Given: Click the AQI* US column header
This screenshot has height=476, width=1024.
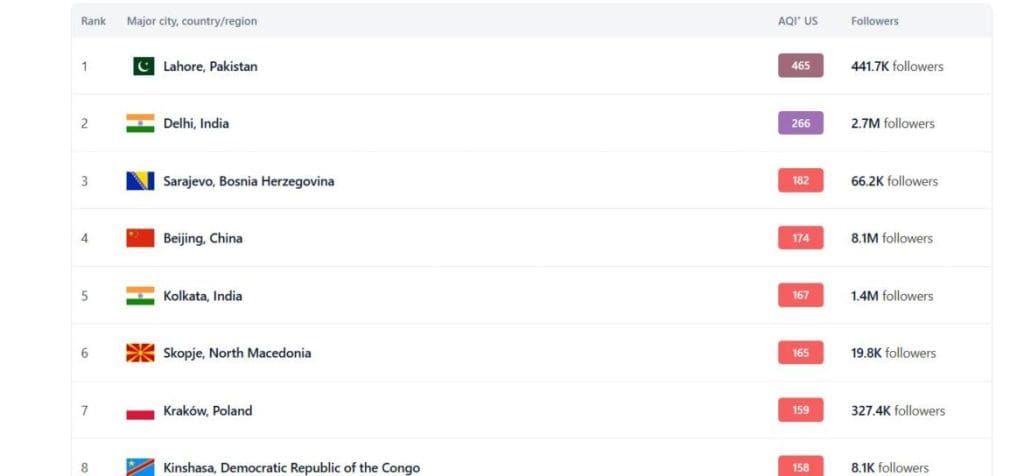Looking at the screenshot, I should 797,21.
